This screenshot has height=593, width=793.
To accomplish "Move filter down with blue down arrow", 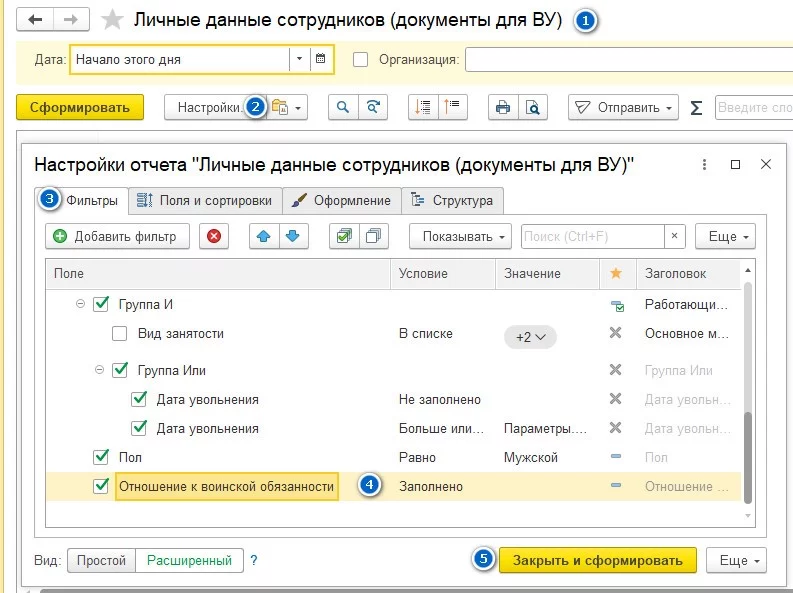I will pos(293,236).
